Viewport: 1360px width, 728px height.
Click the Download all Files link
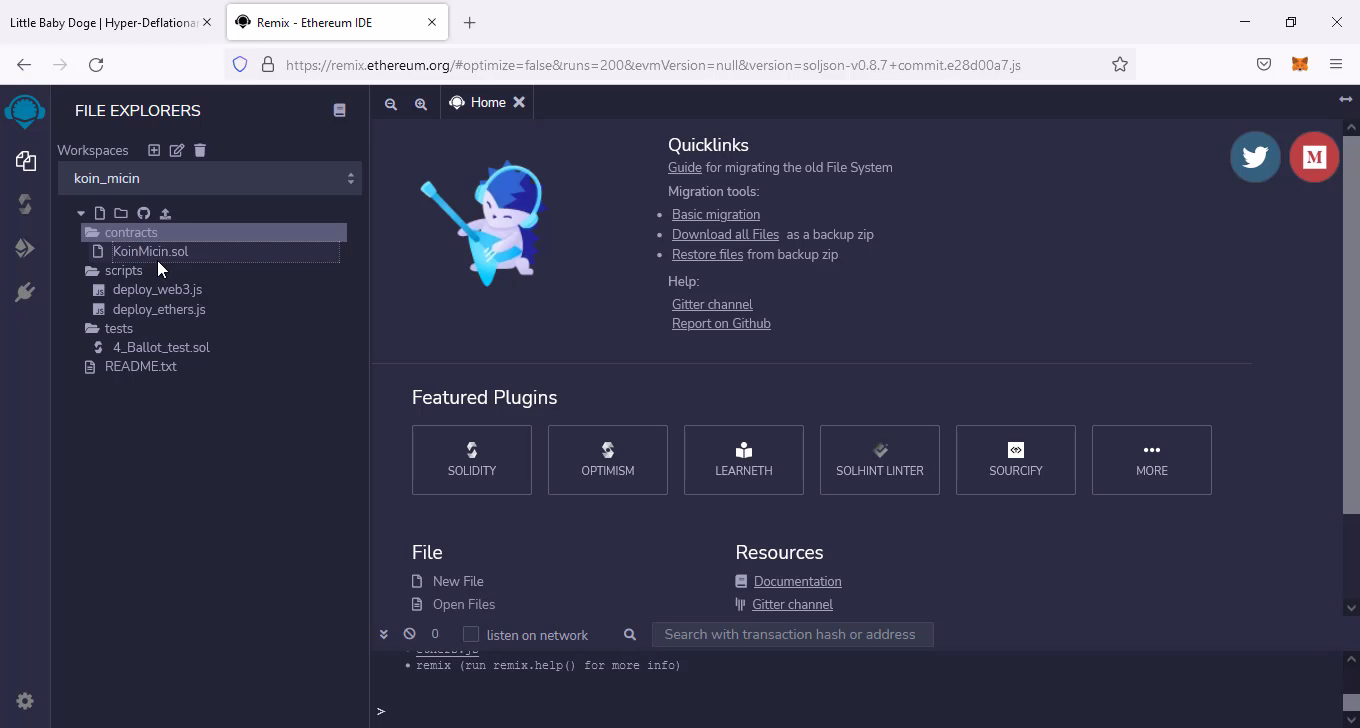(725, 234)
